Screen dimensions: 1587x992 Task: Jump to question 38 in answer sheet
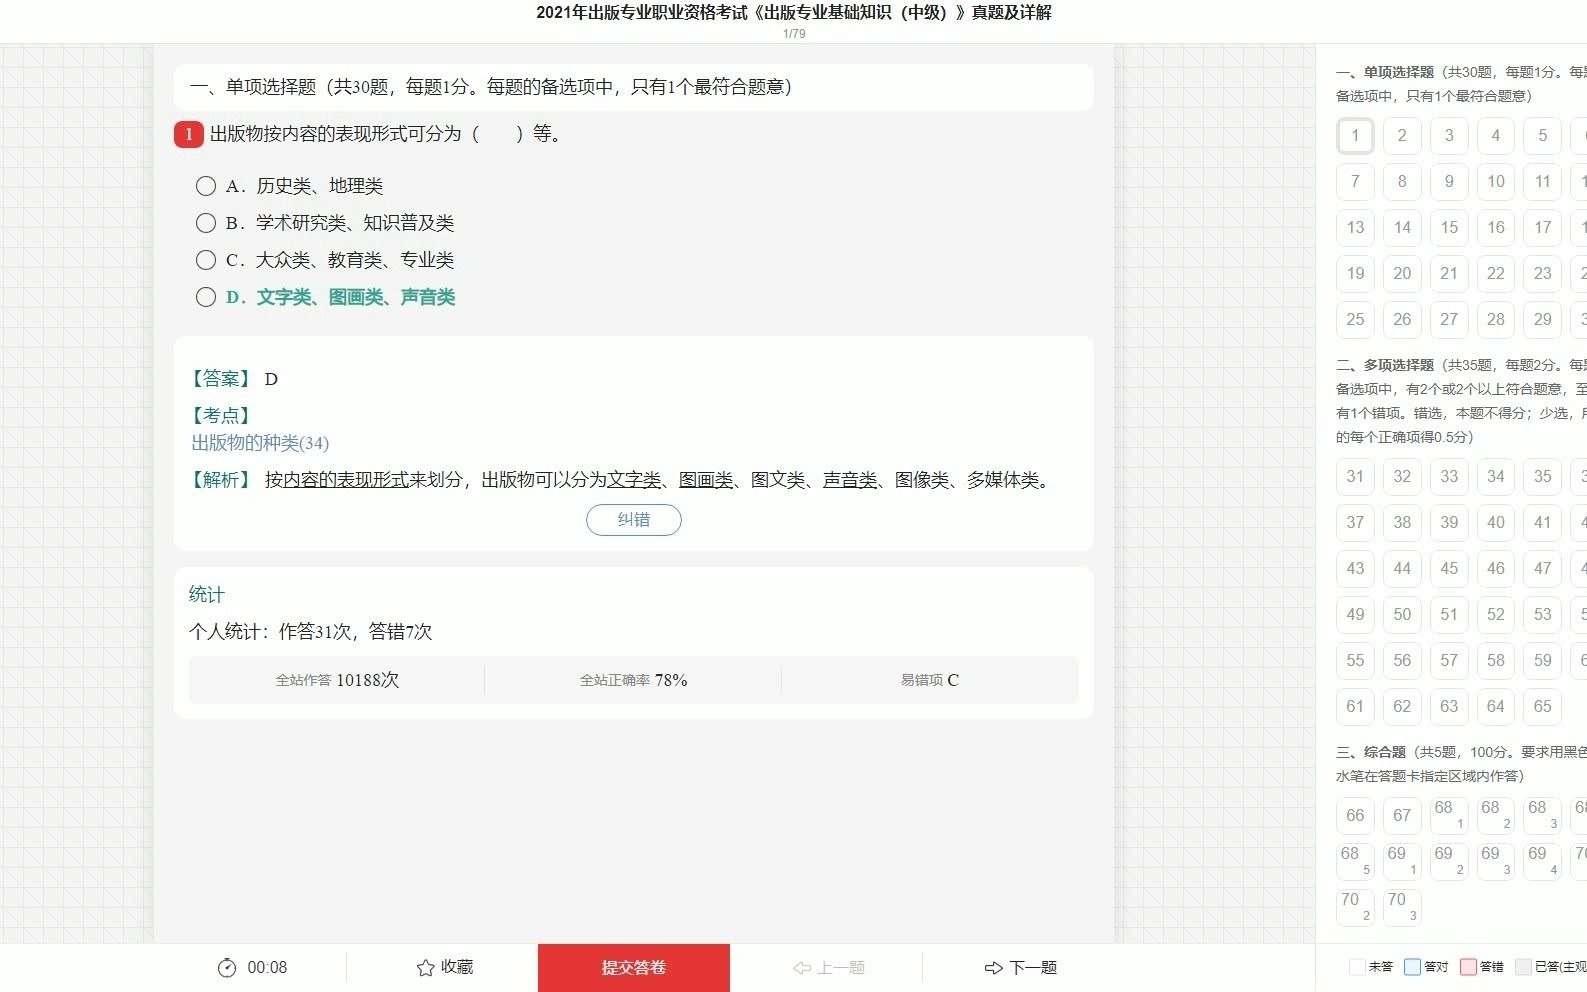(1402, 523)
